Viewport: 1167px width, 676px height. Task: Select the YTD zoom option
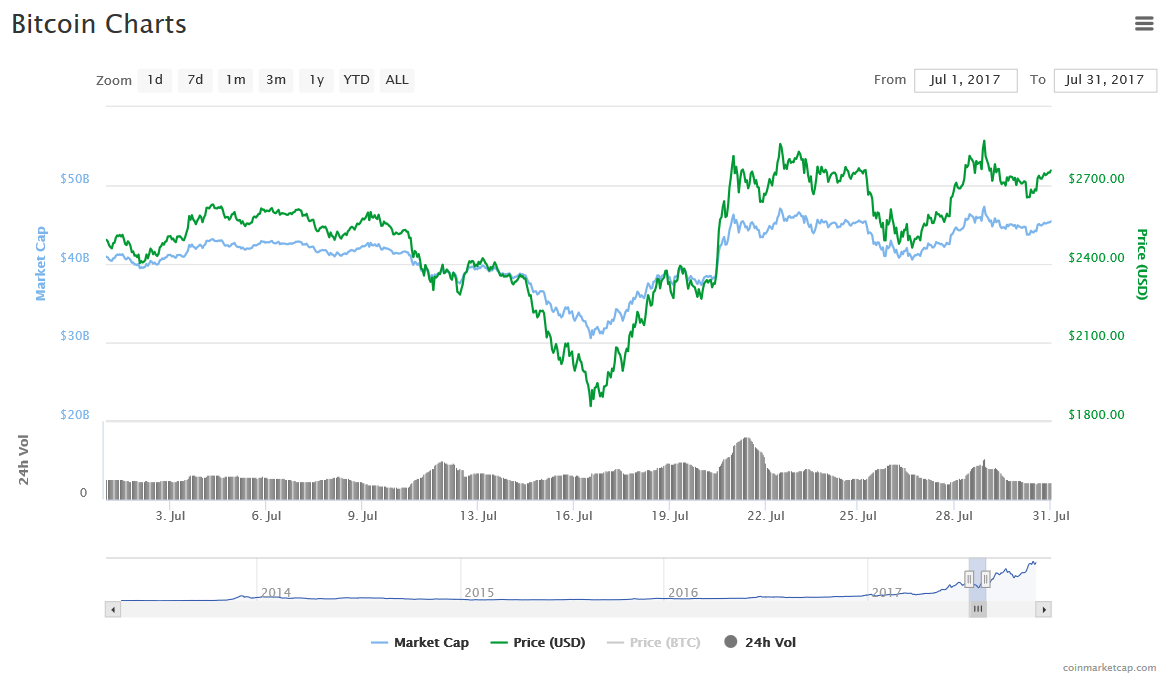pyautogui.click(x=357, y=80)
